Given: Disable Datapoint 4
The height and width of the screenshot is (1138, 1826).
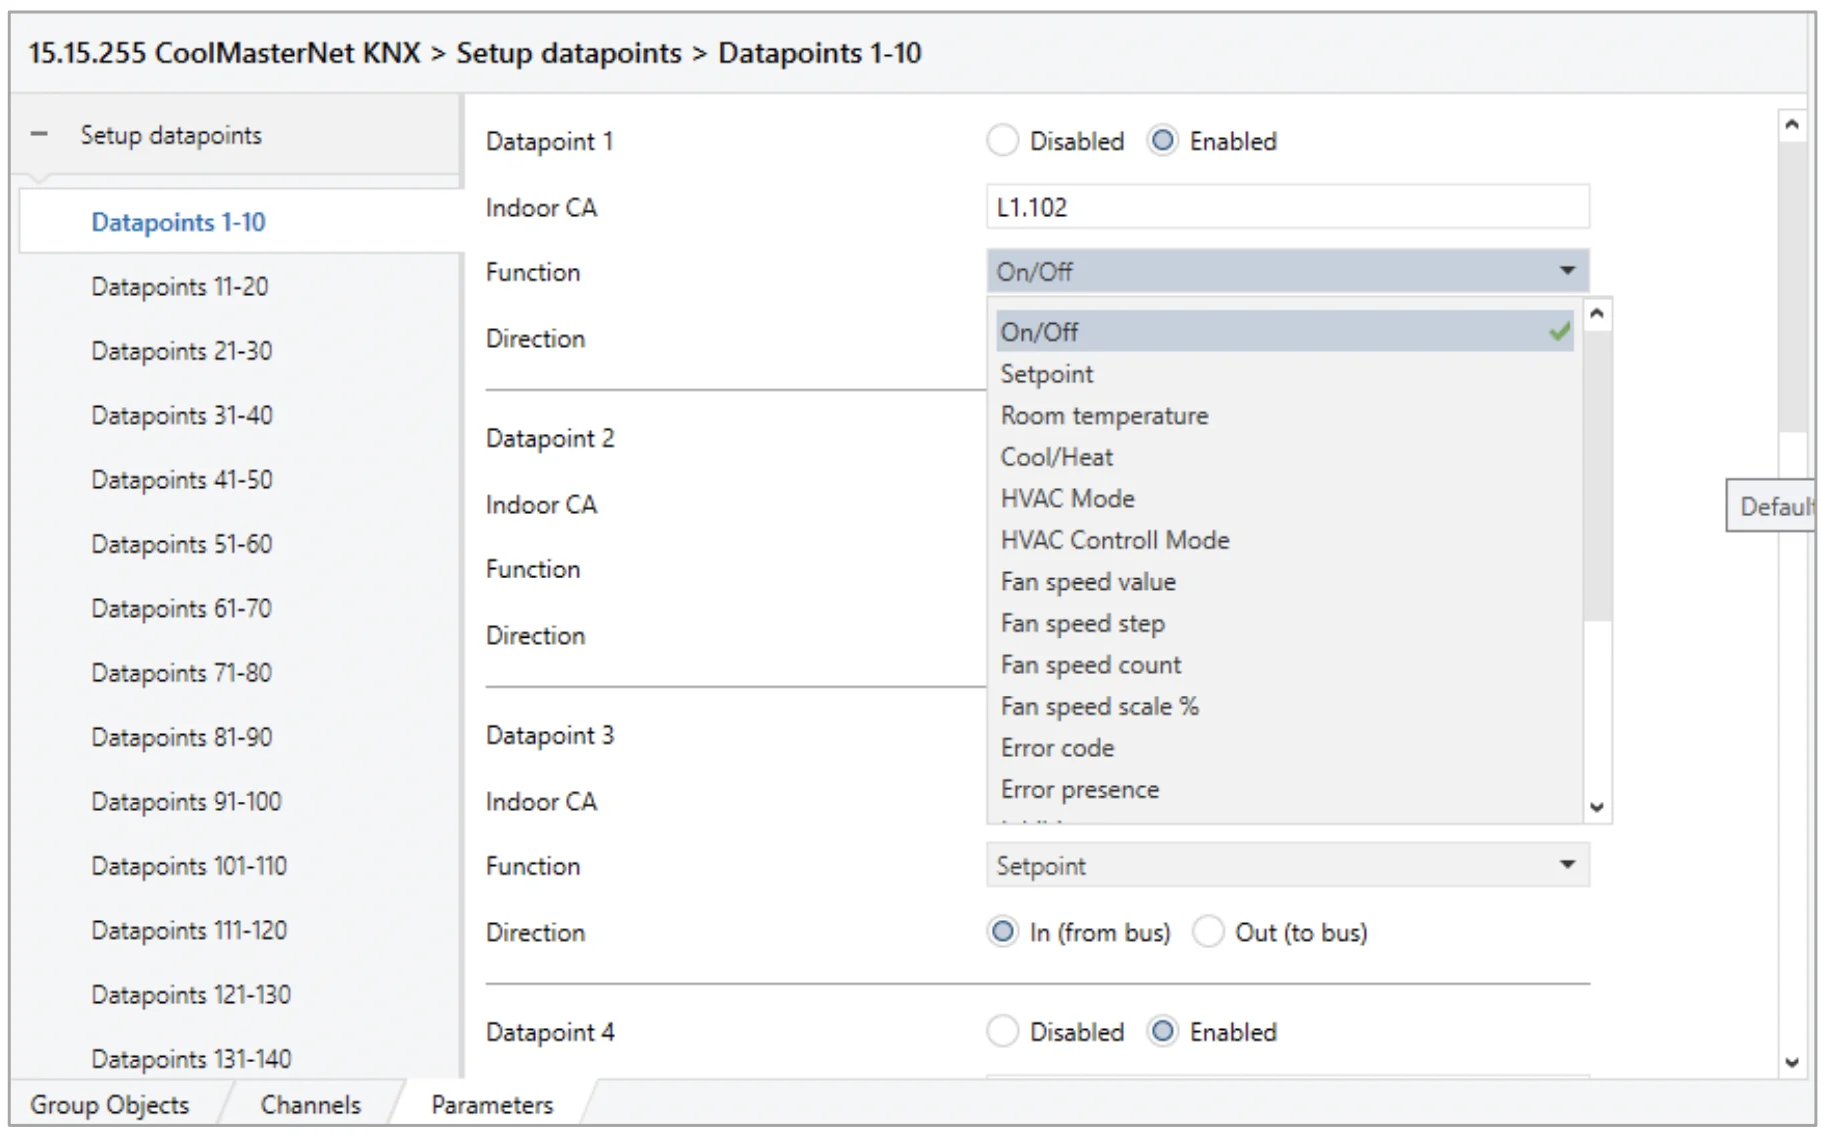Looking at the screenshot, I should pyautogui.click(x=1003, y=1031).
